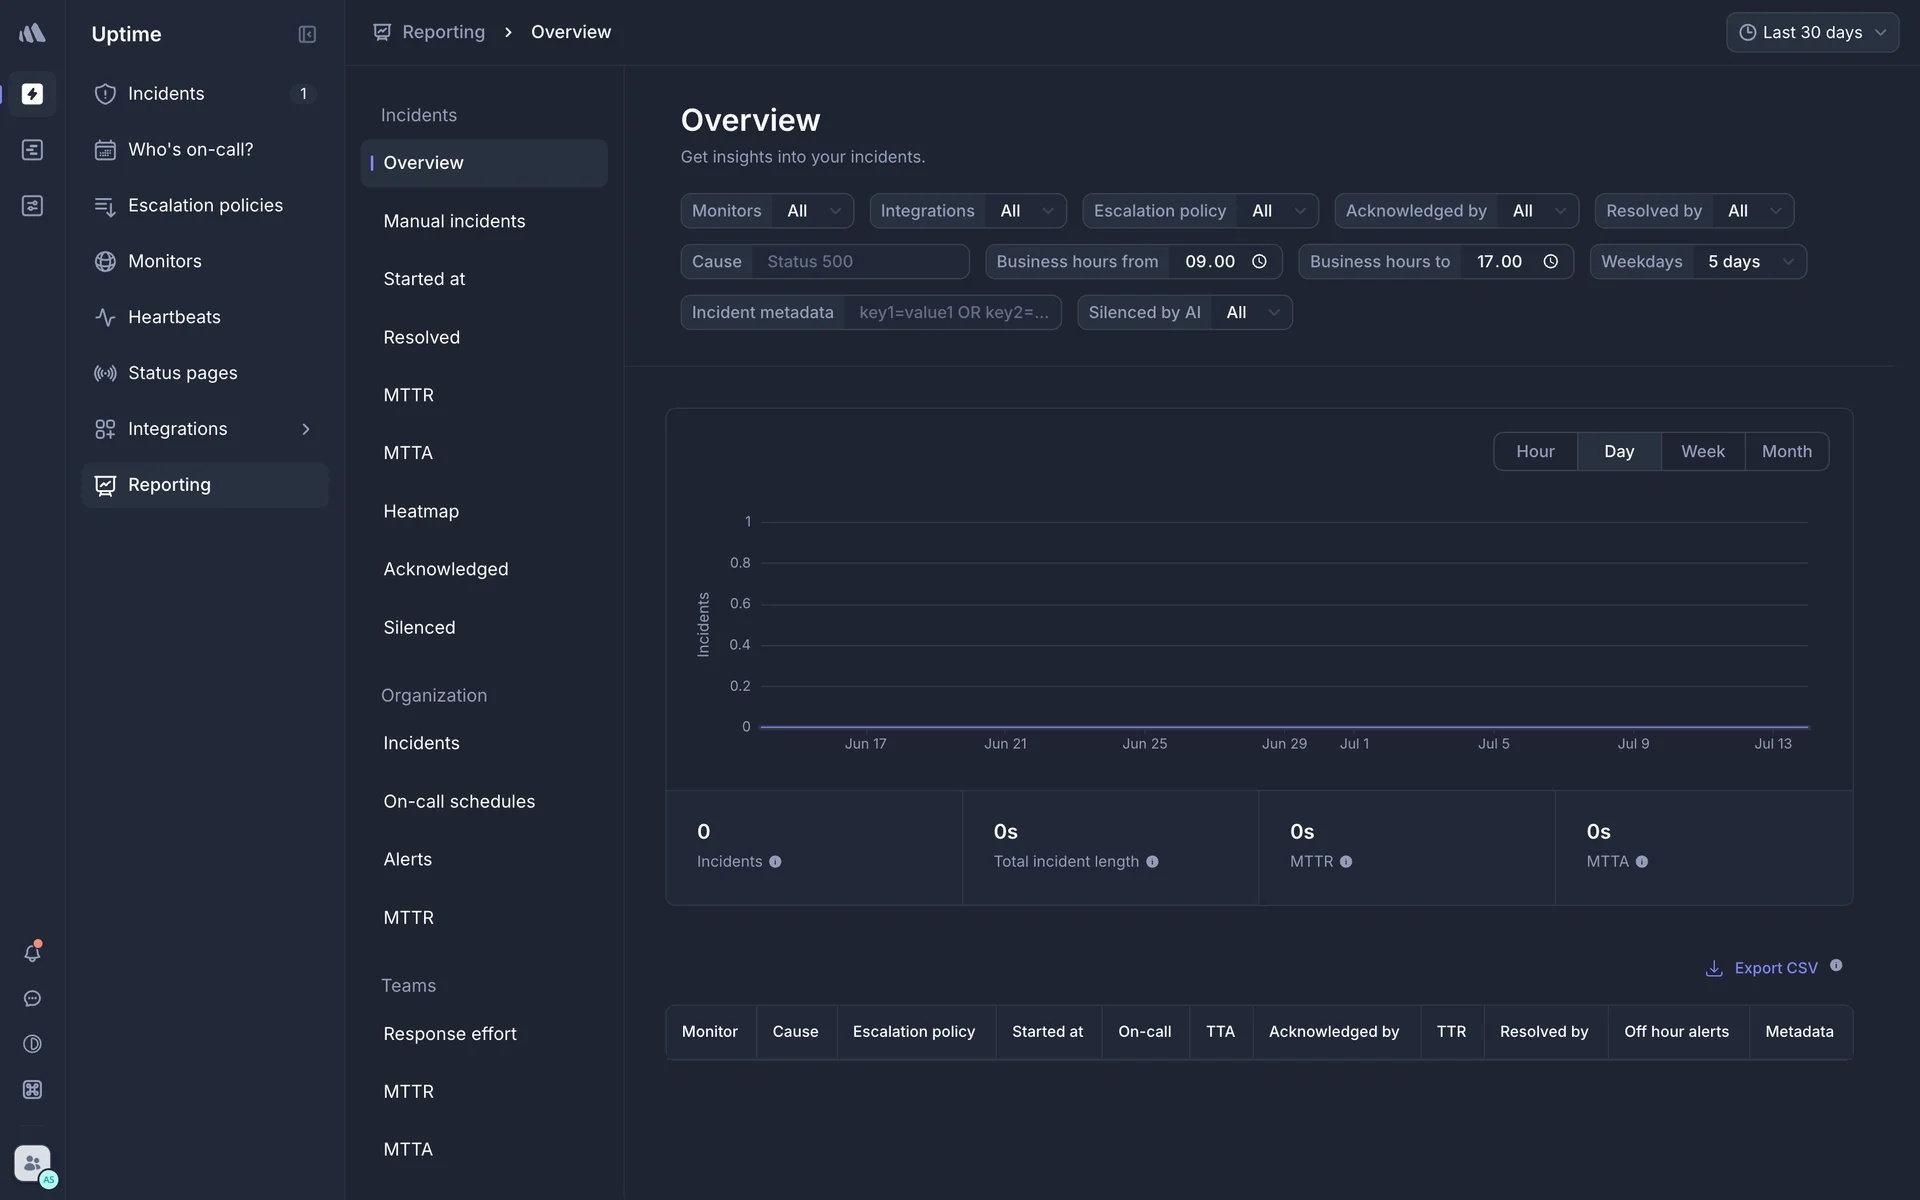Click the info icon next to Export CSV
Screen dimensions: 1920x1200
point(1836,966)
